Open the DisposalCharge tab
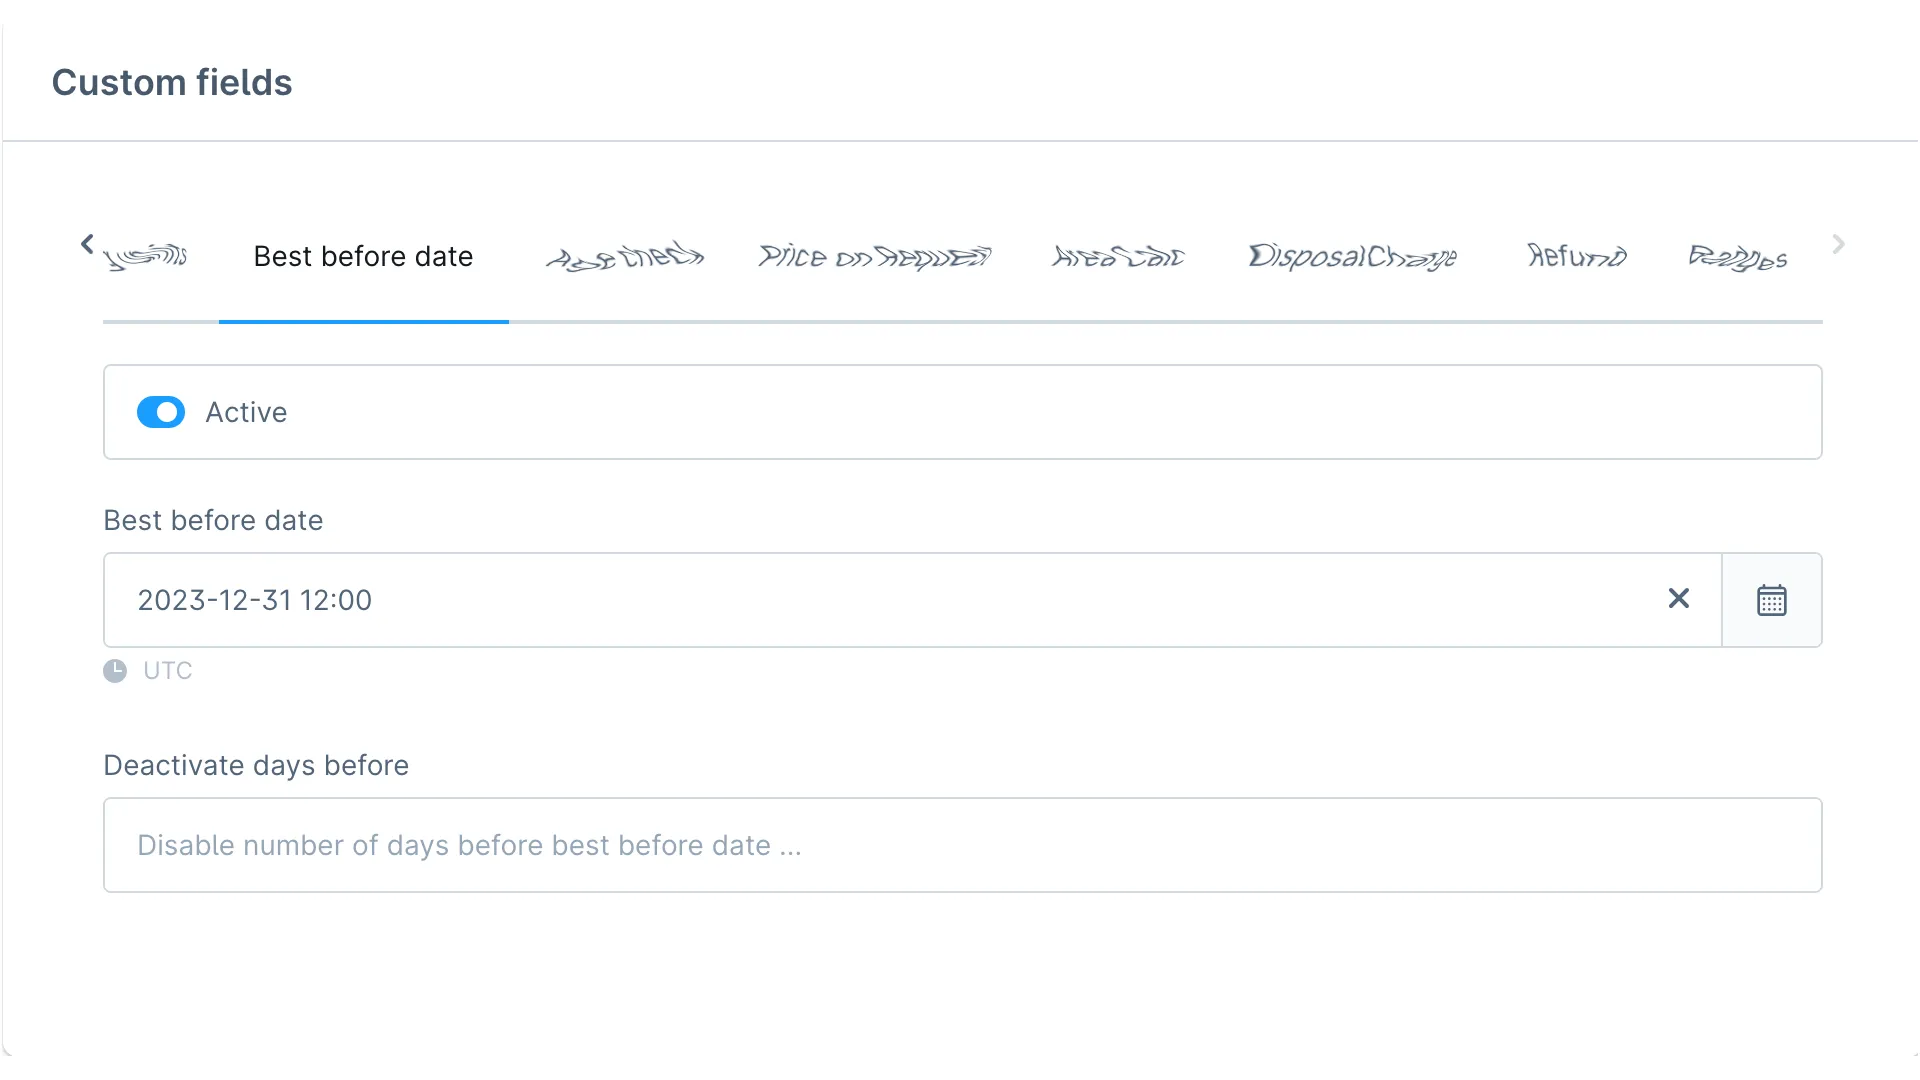 click(1353, 257)
